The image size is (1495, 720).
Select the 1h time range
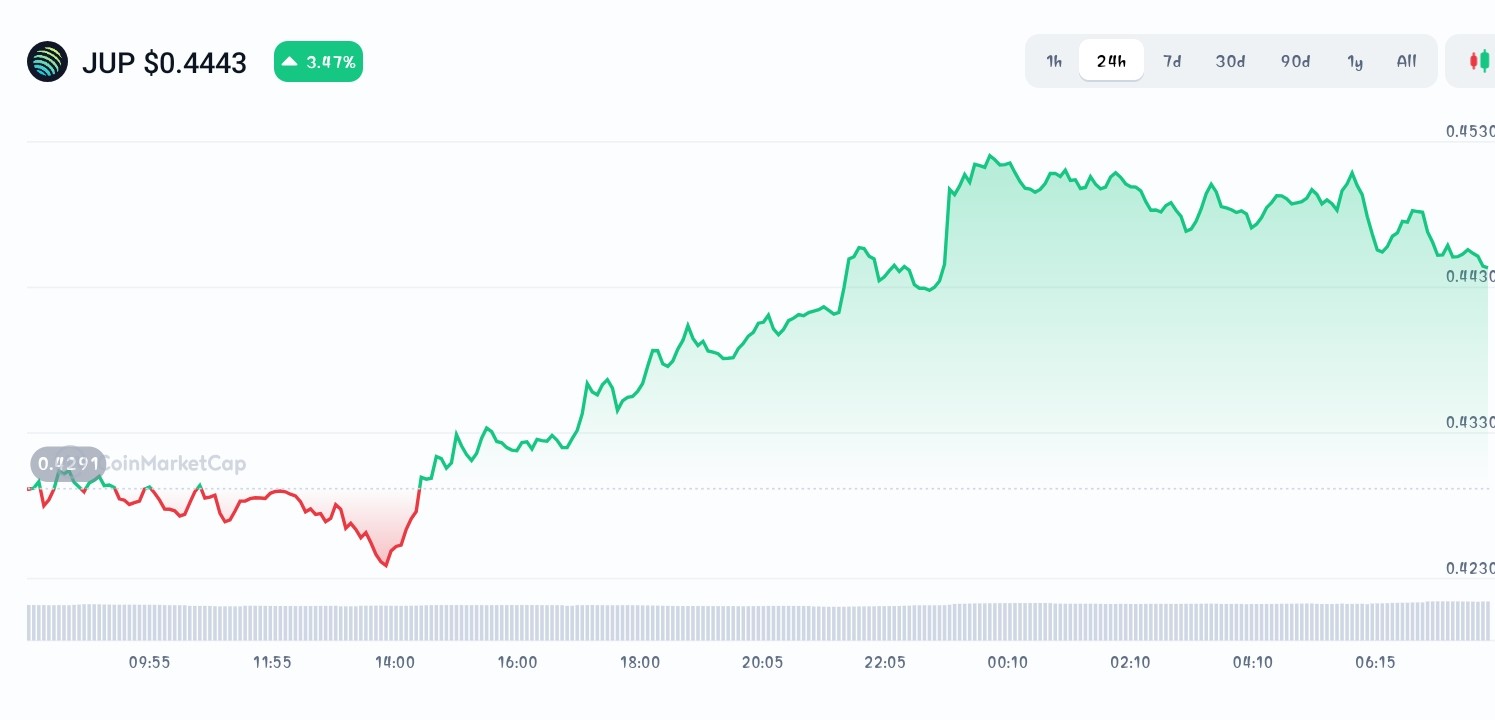tap(1054, 61)
